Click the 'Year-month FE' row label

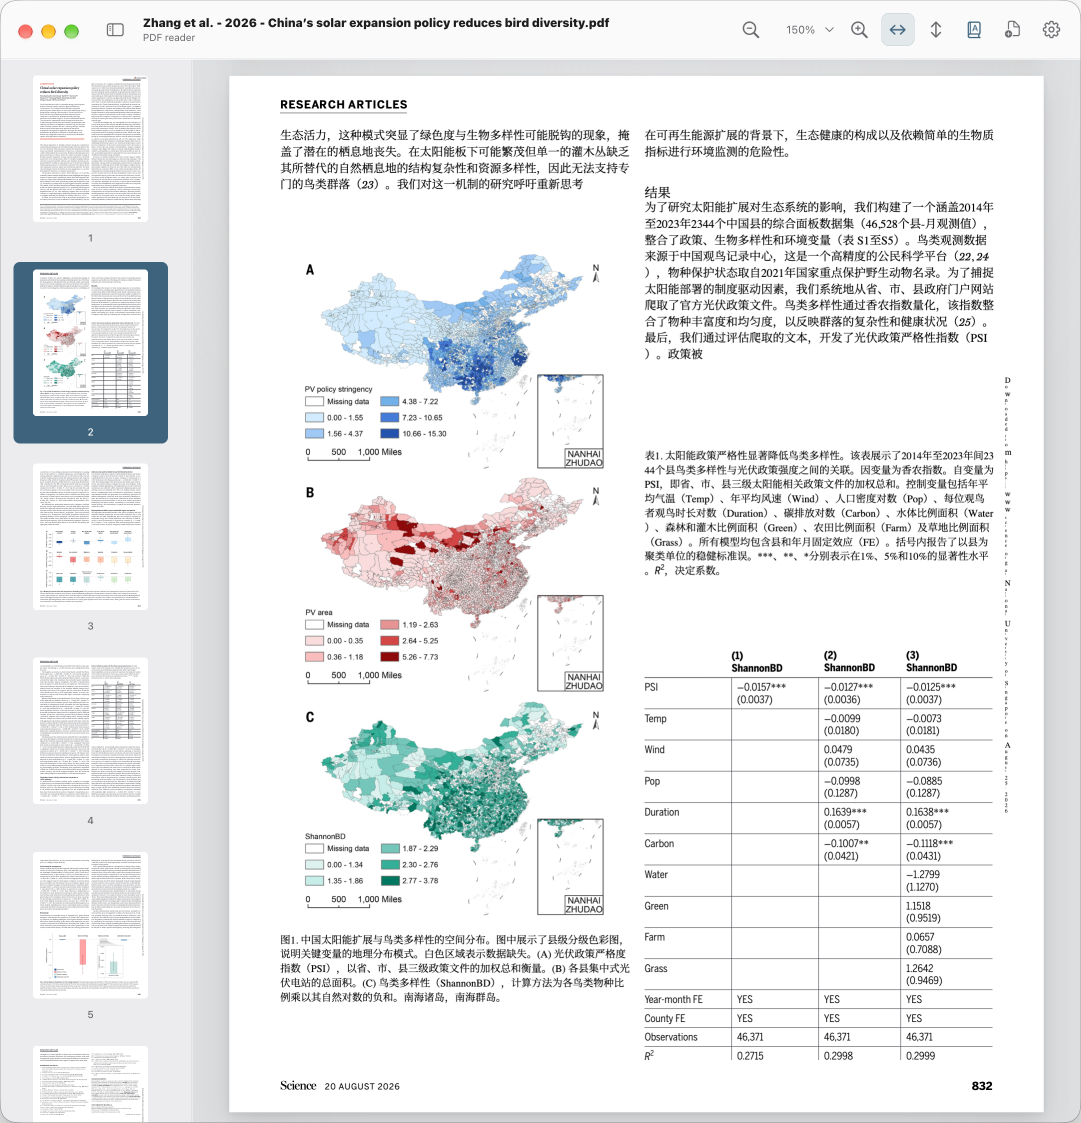(673, 999)
